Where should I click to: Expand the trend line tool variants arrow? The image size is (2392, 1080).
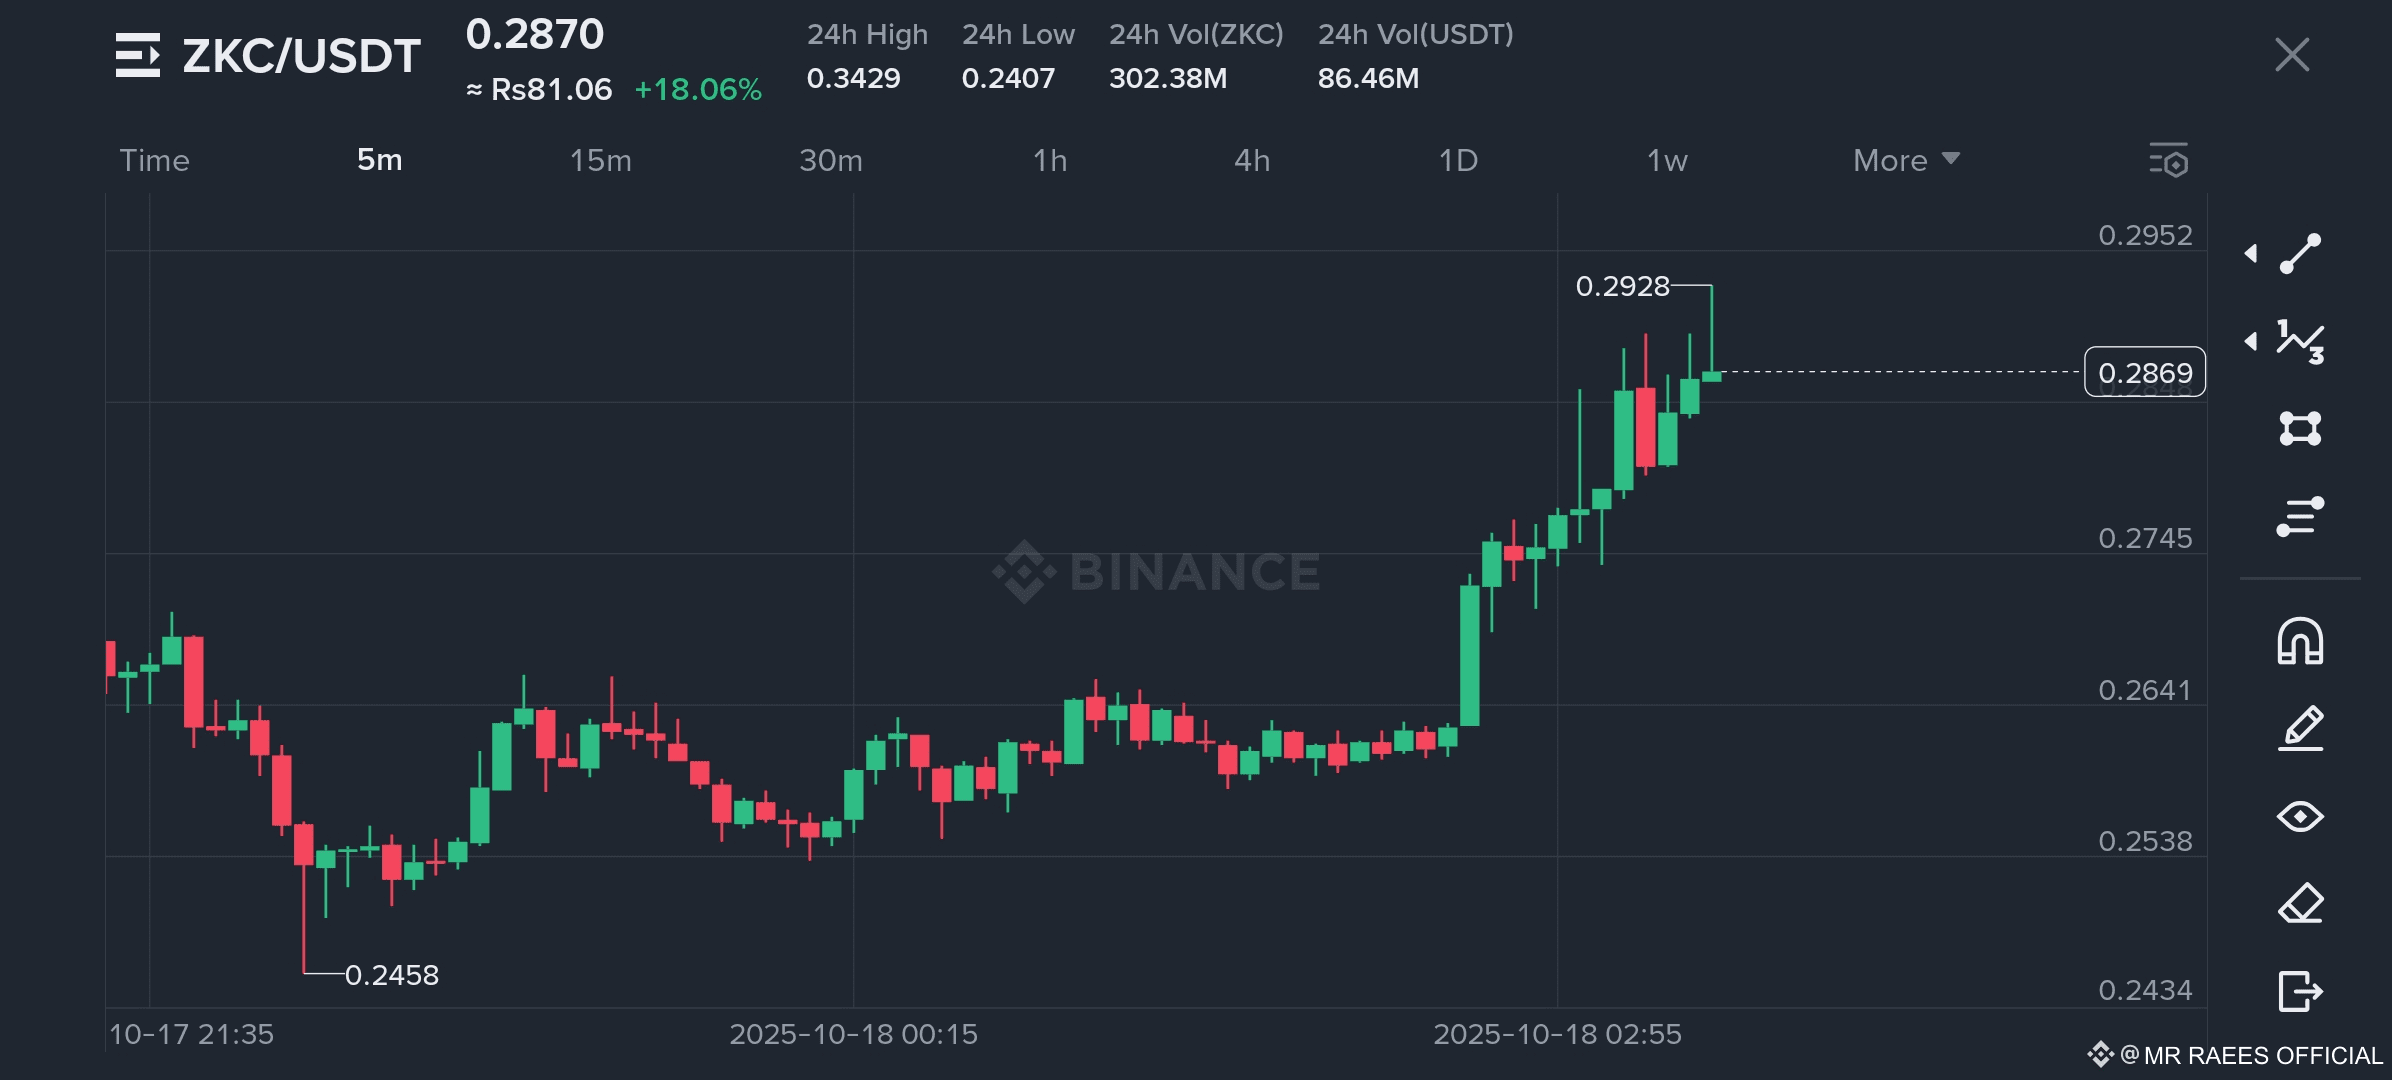[2251, 253]
